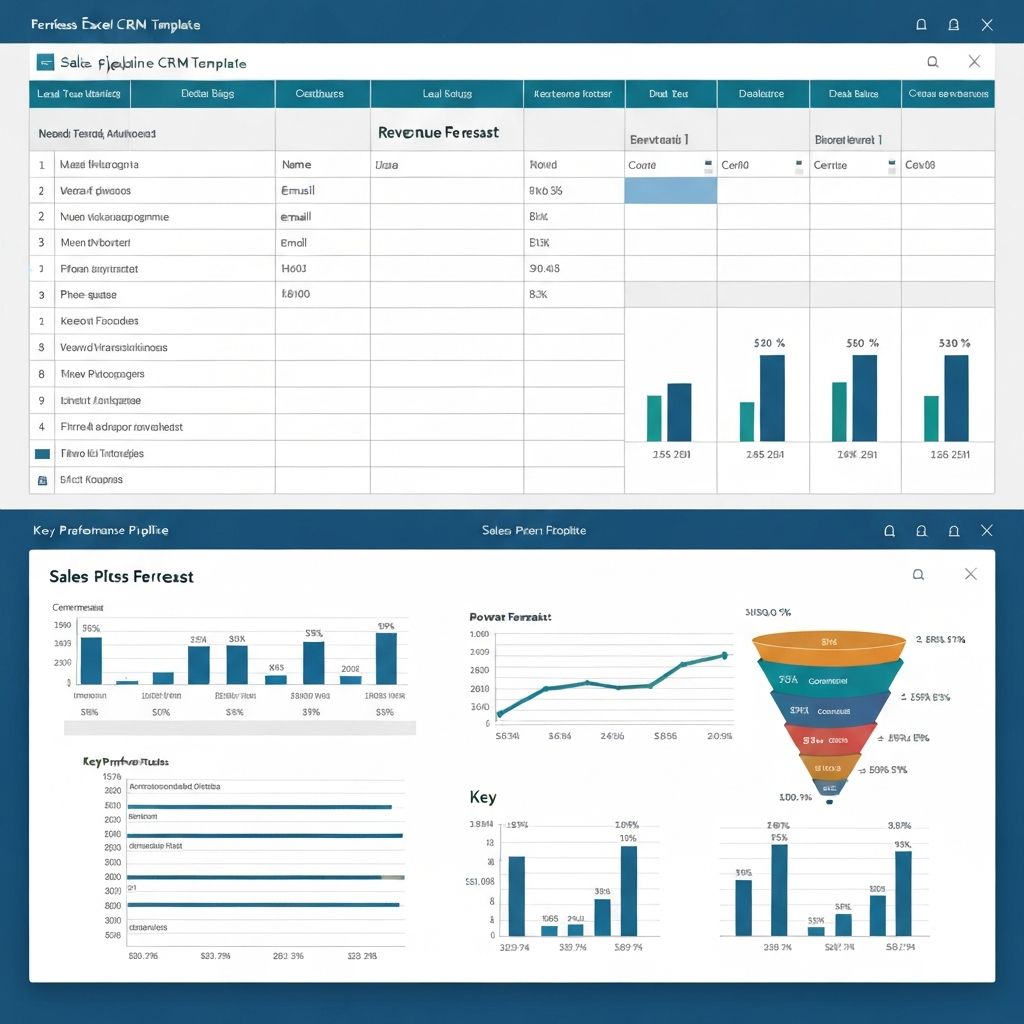The height and width of the screenshot is (1024, 1024).
Task: Click the red funnel segment
Action: coord(829,740)
